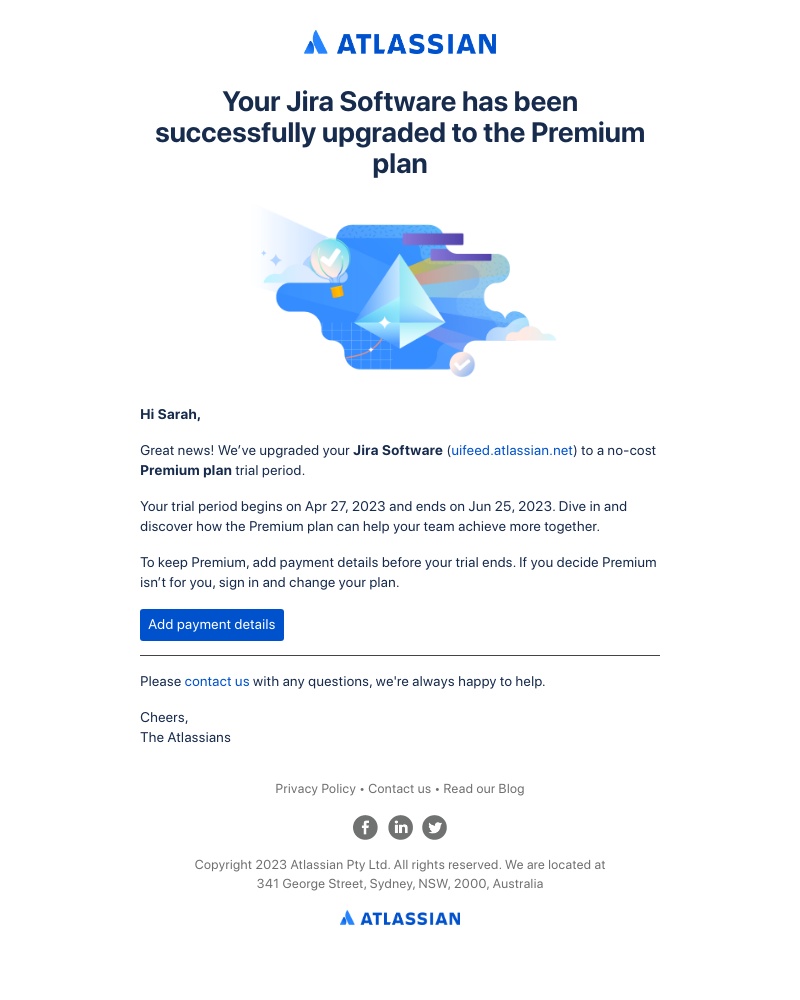This screenshot has height=1000, width=800.
Task: Click the Facebook social icon
Action: coord(365,827)
